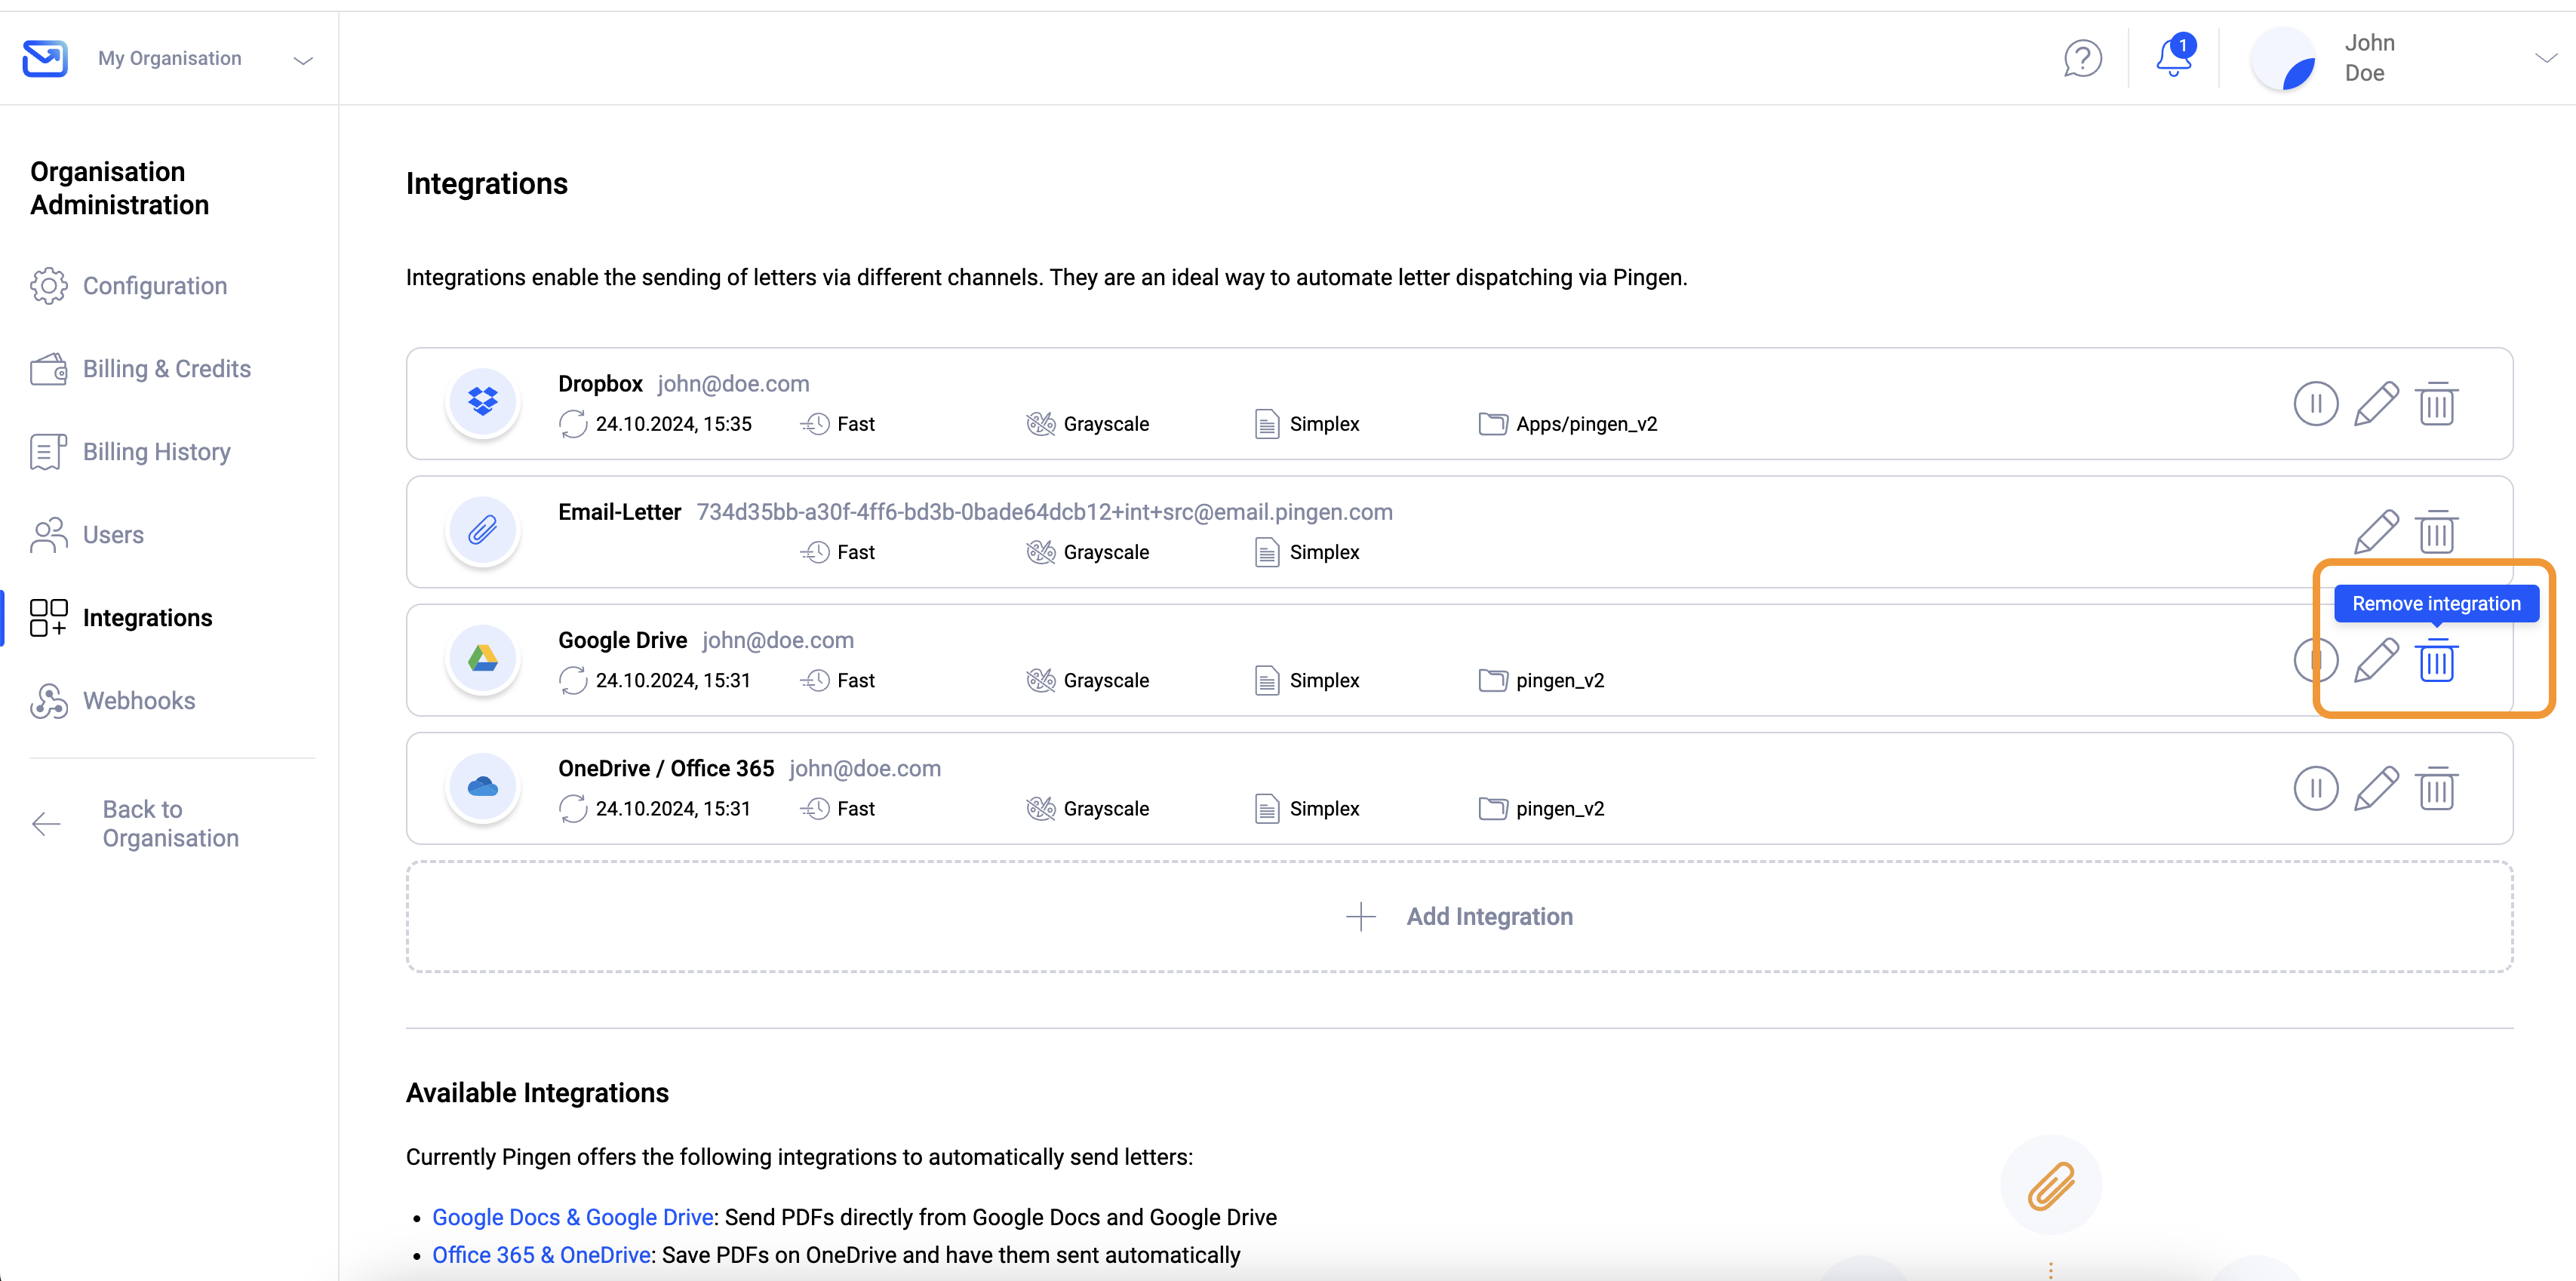Image resolution: width=2576 pixels, height=1281 pixels.
Task: Click the Dropbox logo icon
Action: point(483,402)
